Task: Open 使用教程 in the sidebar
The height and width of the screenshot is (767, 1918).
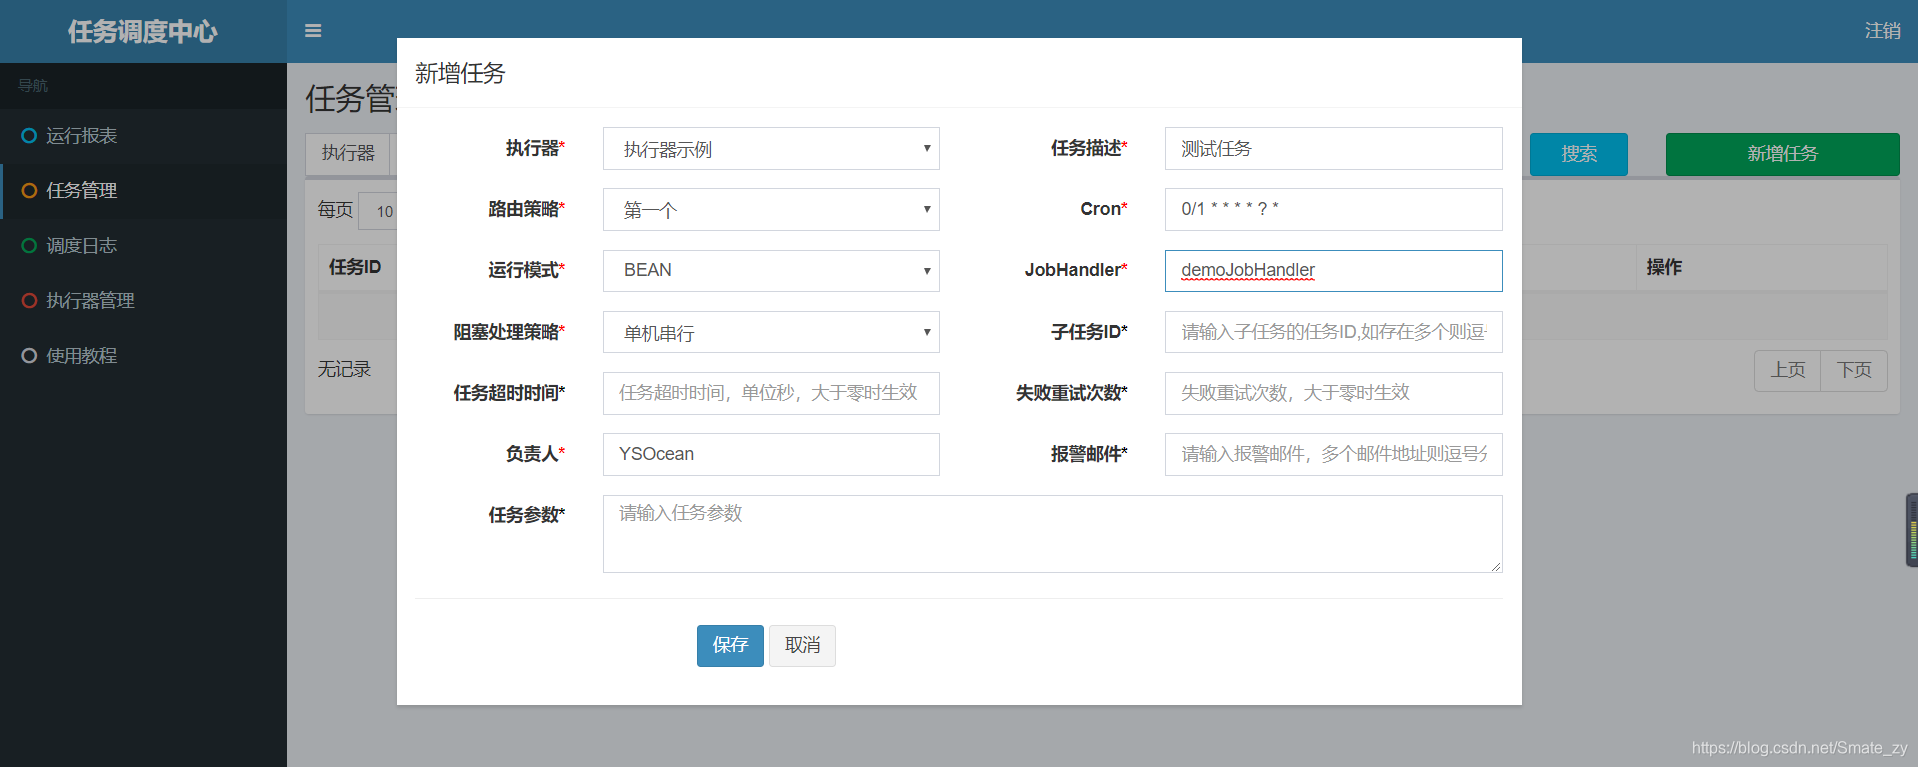Action: click(x=143, y=355)
